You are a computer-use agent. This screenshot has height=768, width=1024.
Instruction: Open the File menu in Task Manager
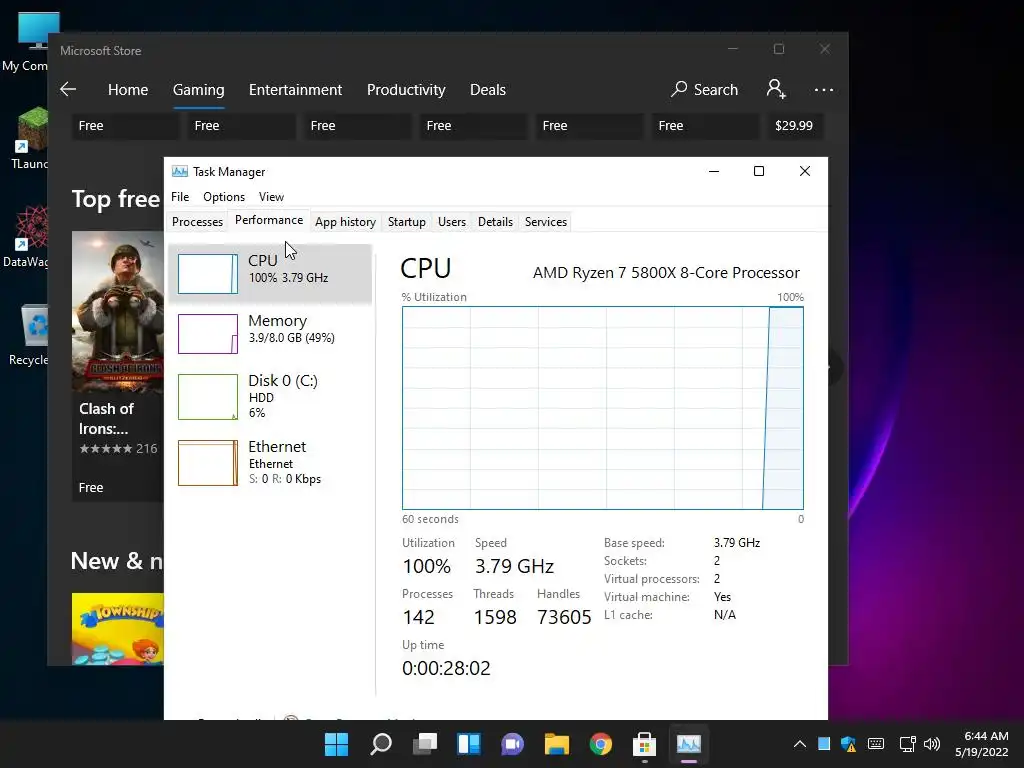(180, 197)
